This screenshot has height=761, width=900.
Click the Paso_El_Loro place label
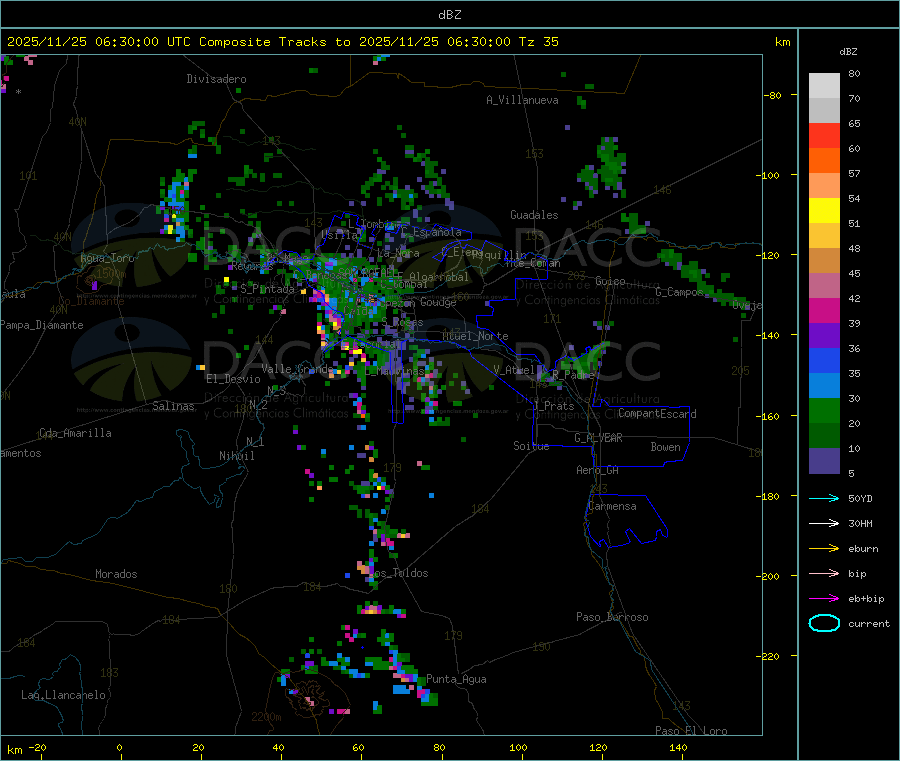[x=691, y=731]
